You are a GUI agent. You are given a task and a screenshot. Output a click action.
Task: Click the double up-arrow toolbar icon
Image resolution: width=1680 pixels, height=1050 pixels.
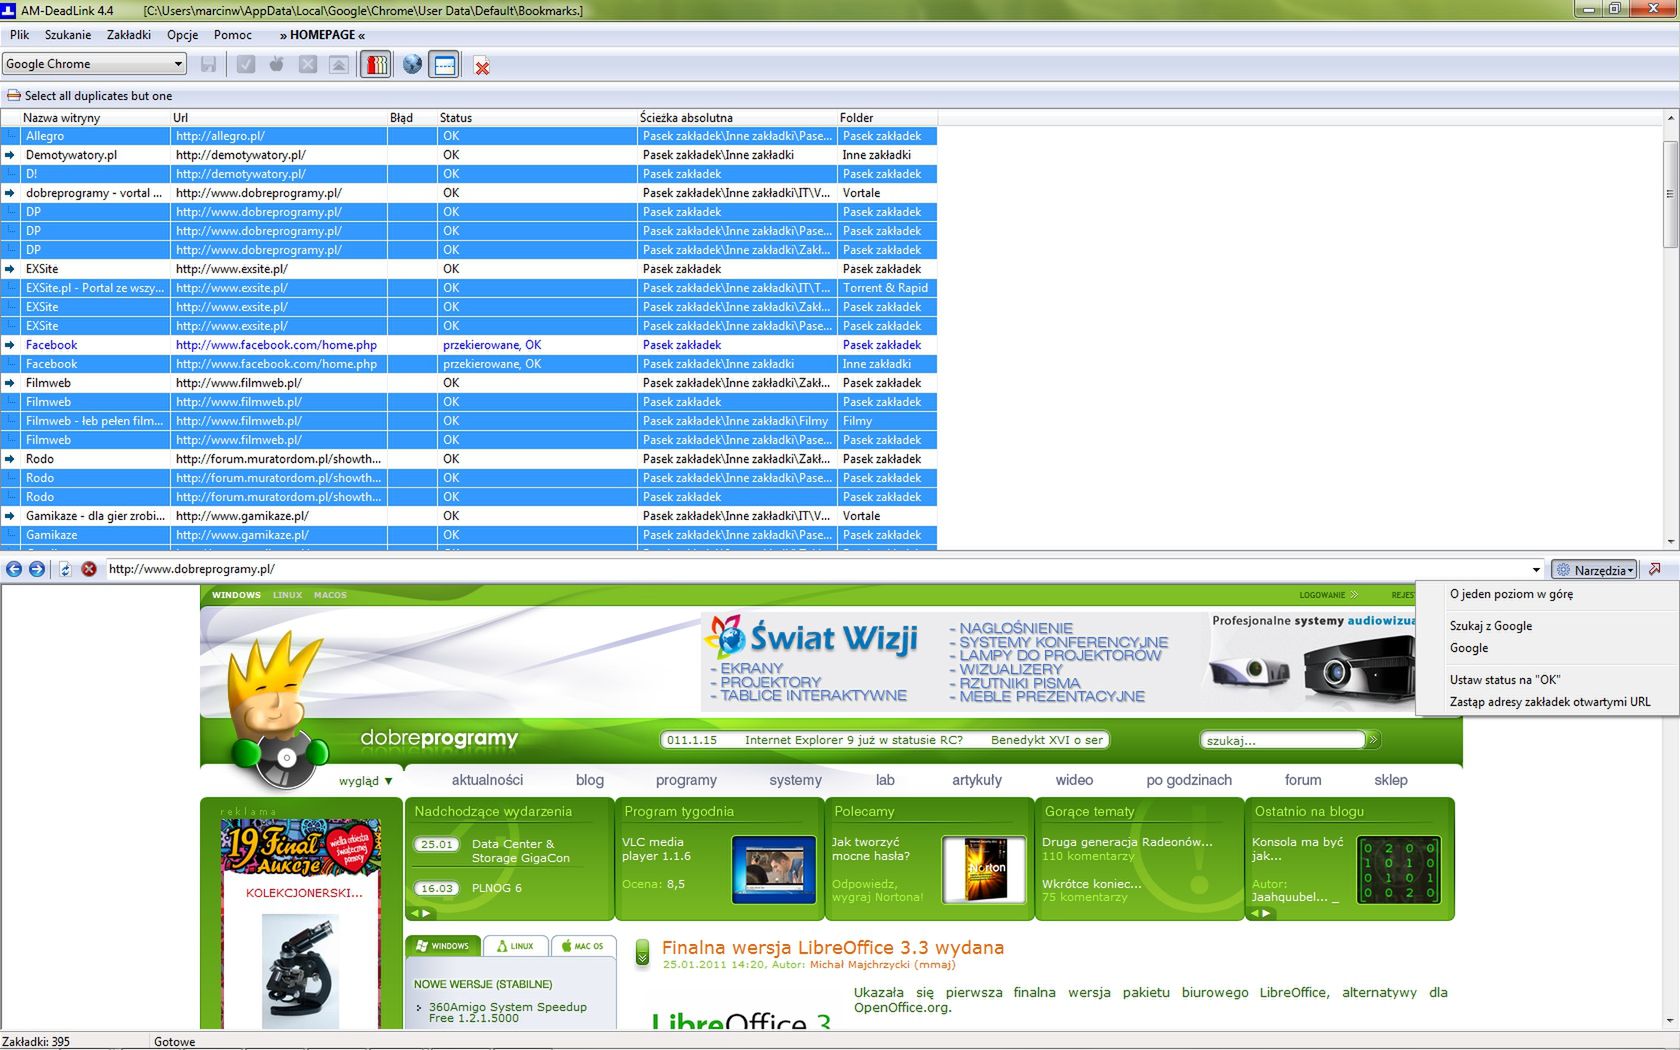point(339,65)
